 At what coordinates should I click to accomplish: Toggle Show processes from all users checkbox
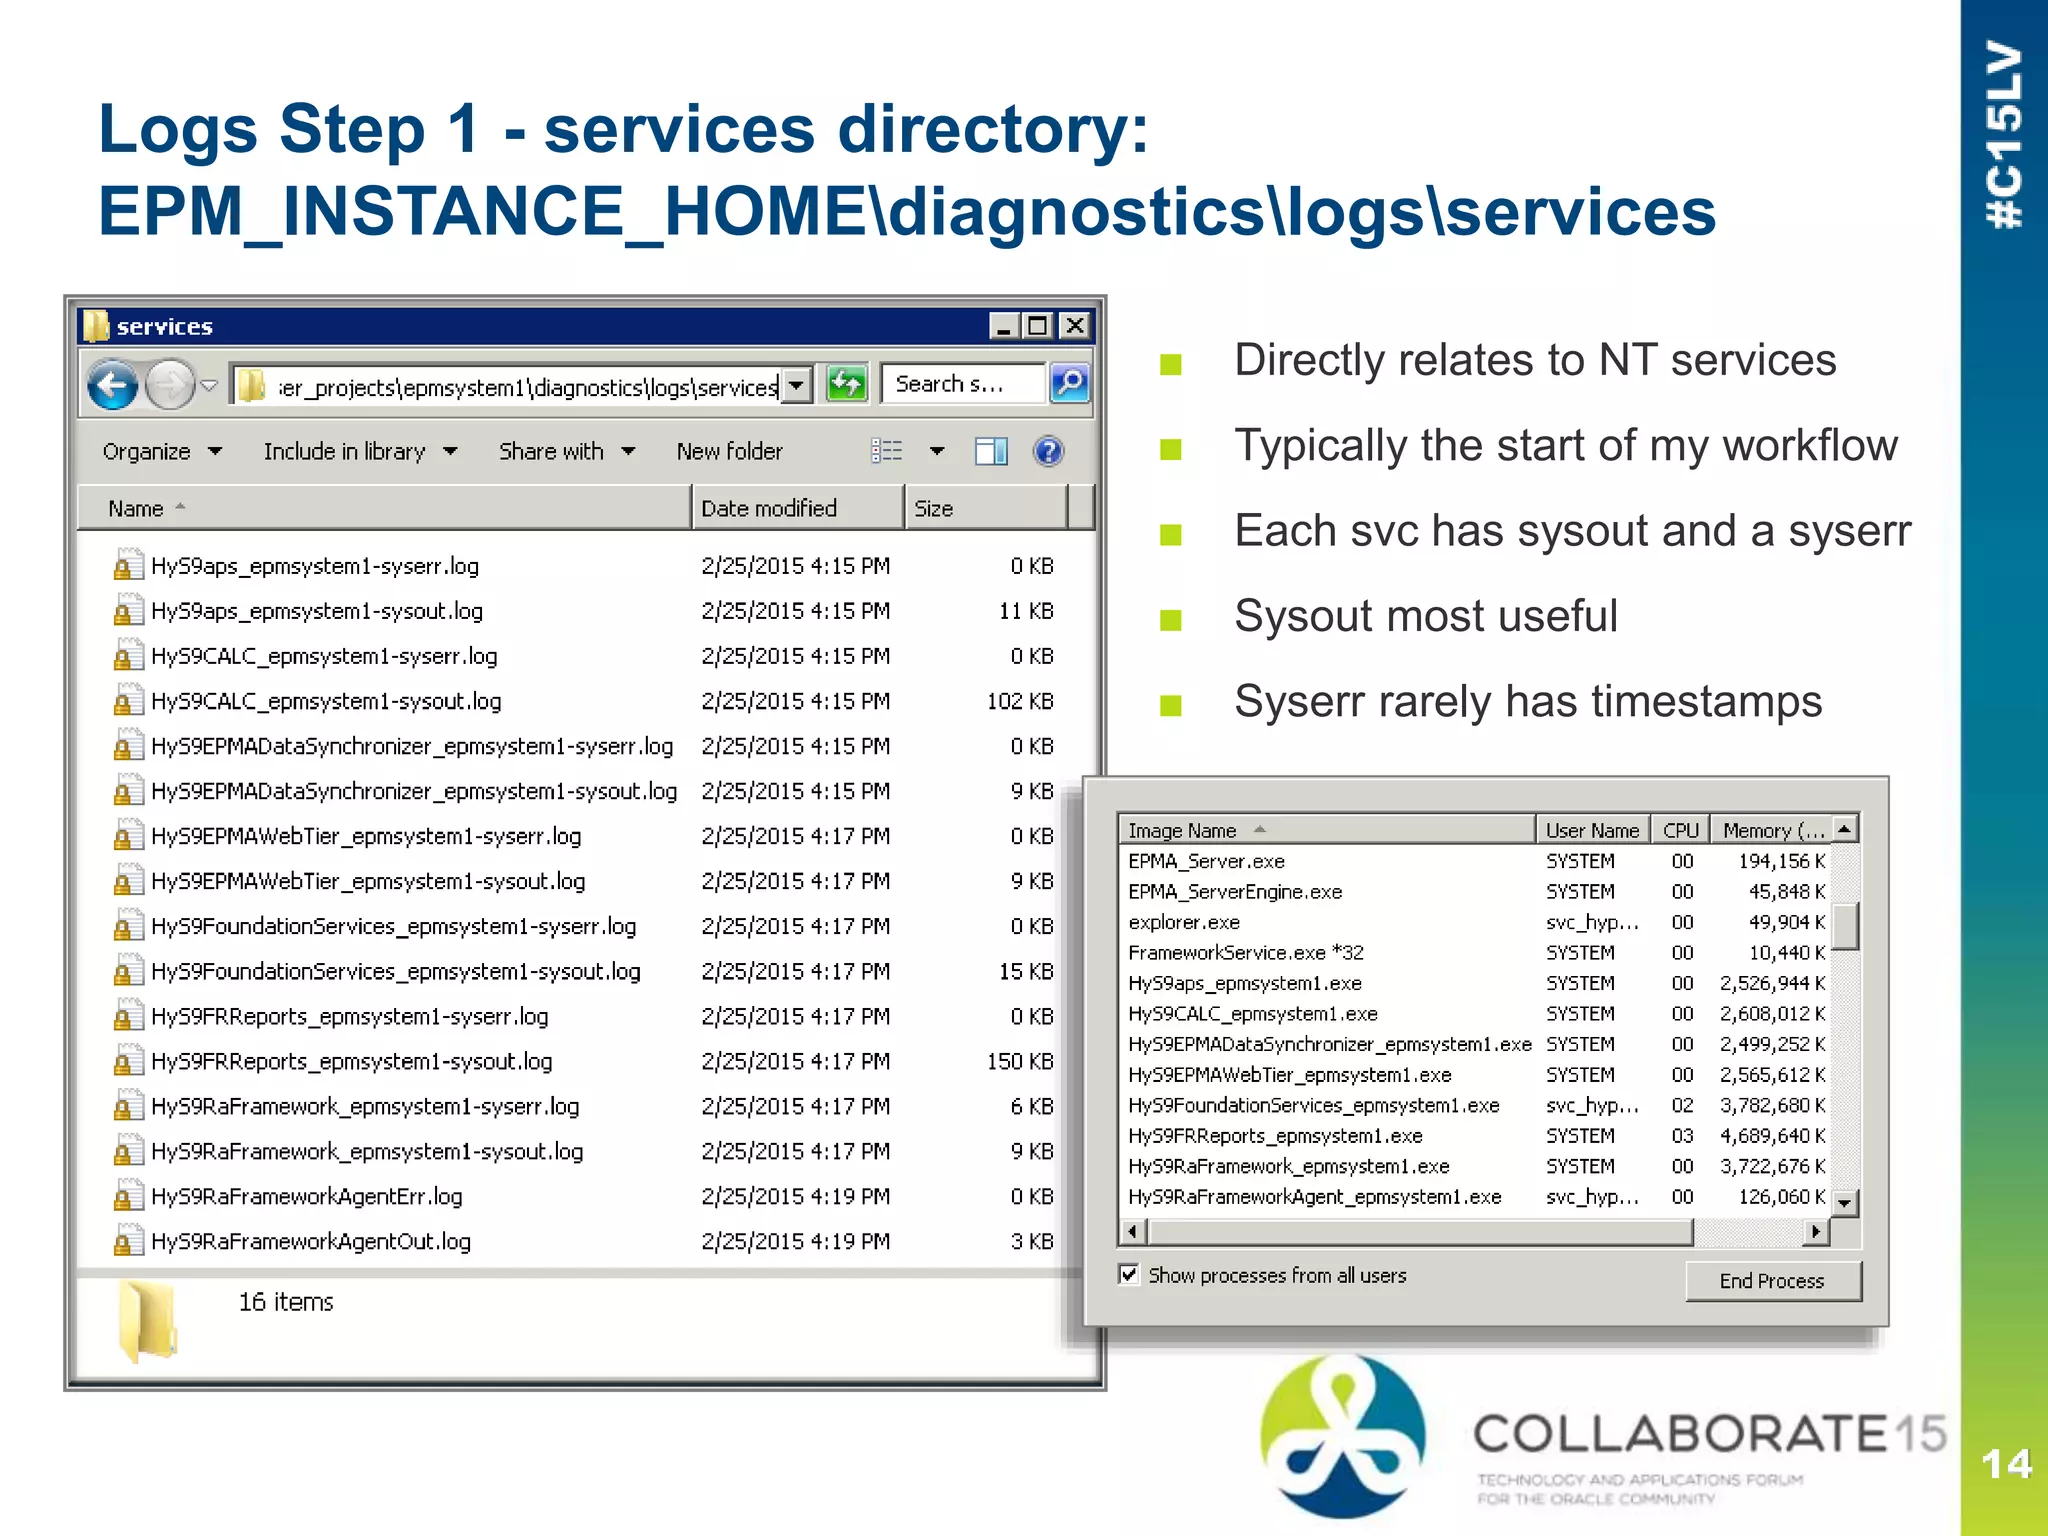pyautogui.click(x=1129, y=1274)
